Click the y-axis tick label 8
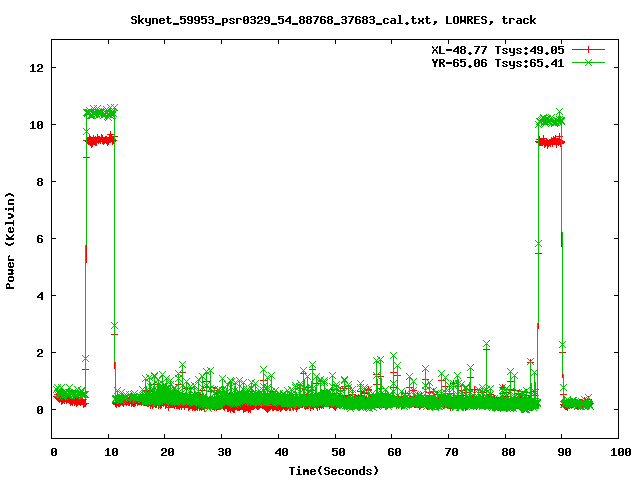640x480 pixels. 40,182
